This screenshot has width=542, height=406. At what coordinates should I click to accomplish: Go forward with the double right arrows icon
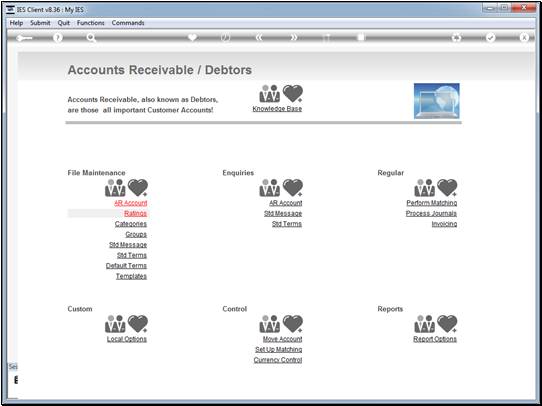293,38
